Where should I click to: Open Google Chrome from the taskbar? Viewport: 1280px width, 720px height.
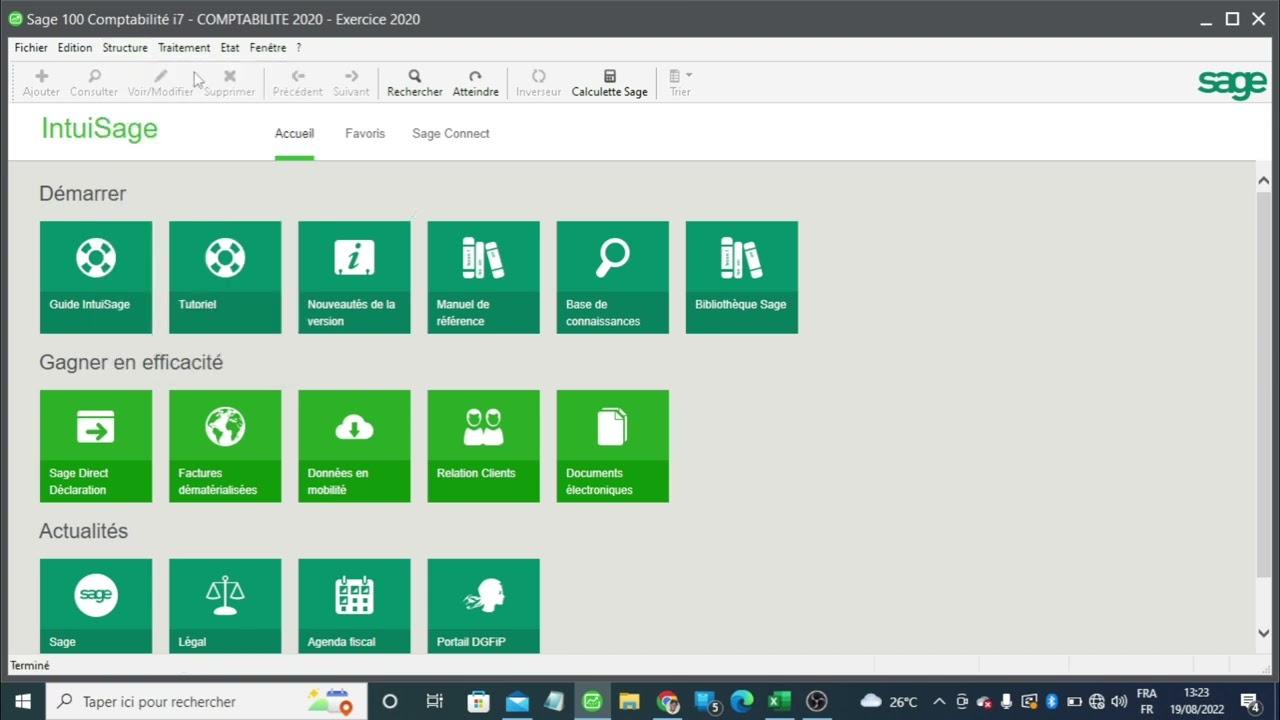coord(668,702)
